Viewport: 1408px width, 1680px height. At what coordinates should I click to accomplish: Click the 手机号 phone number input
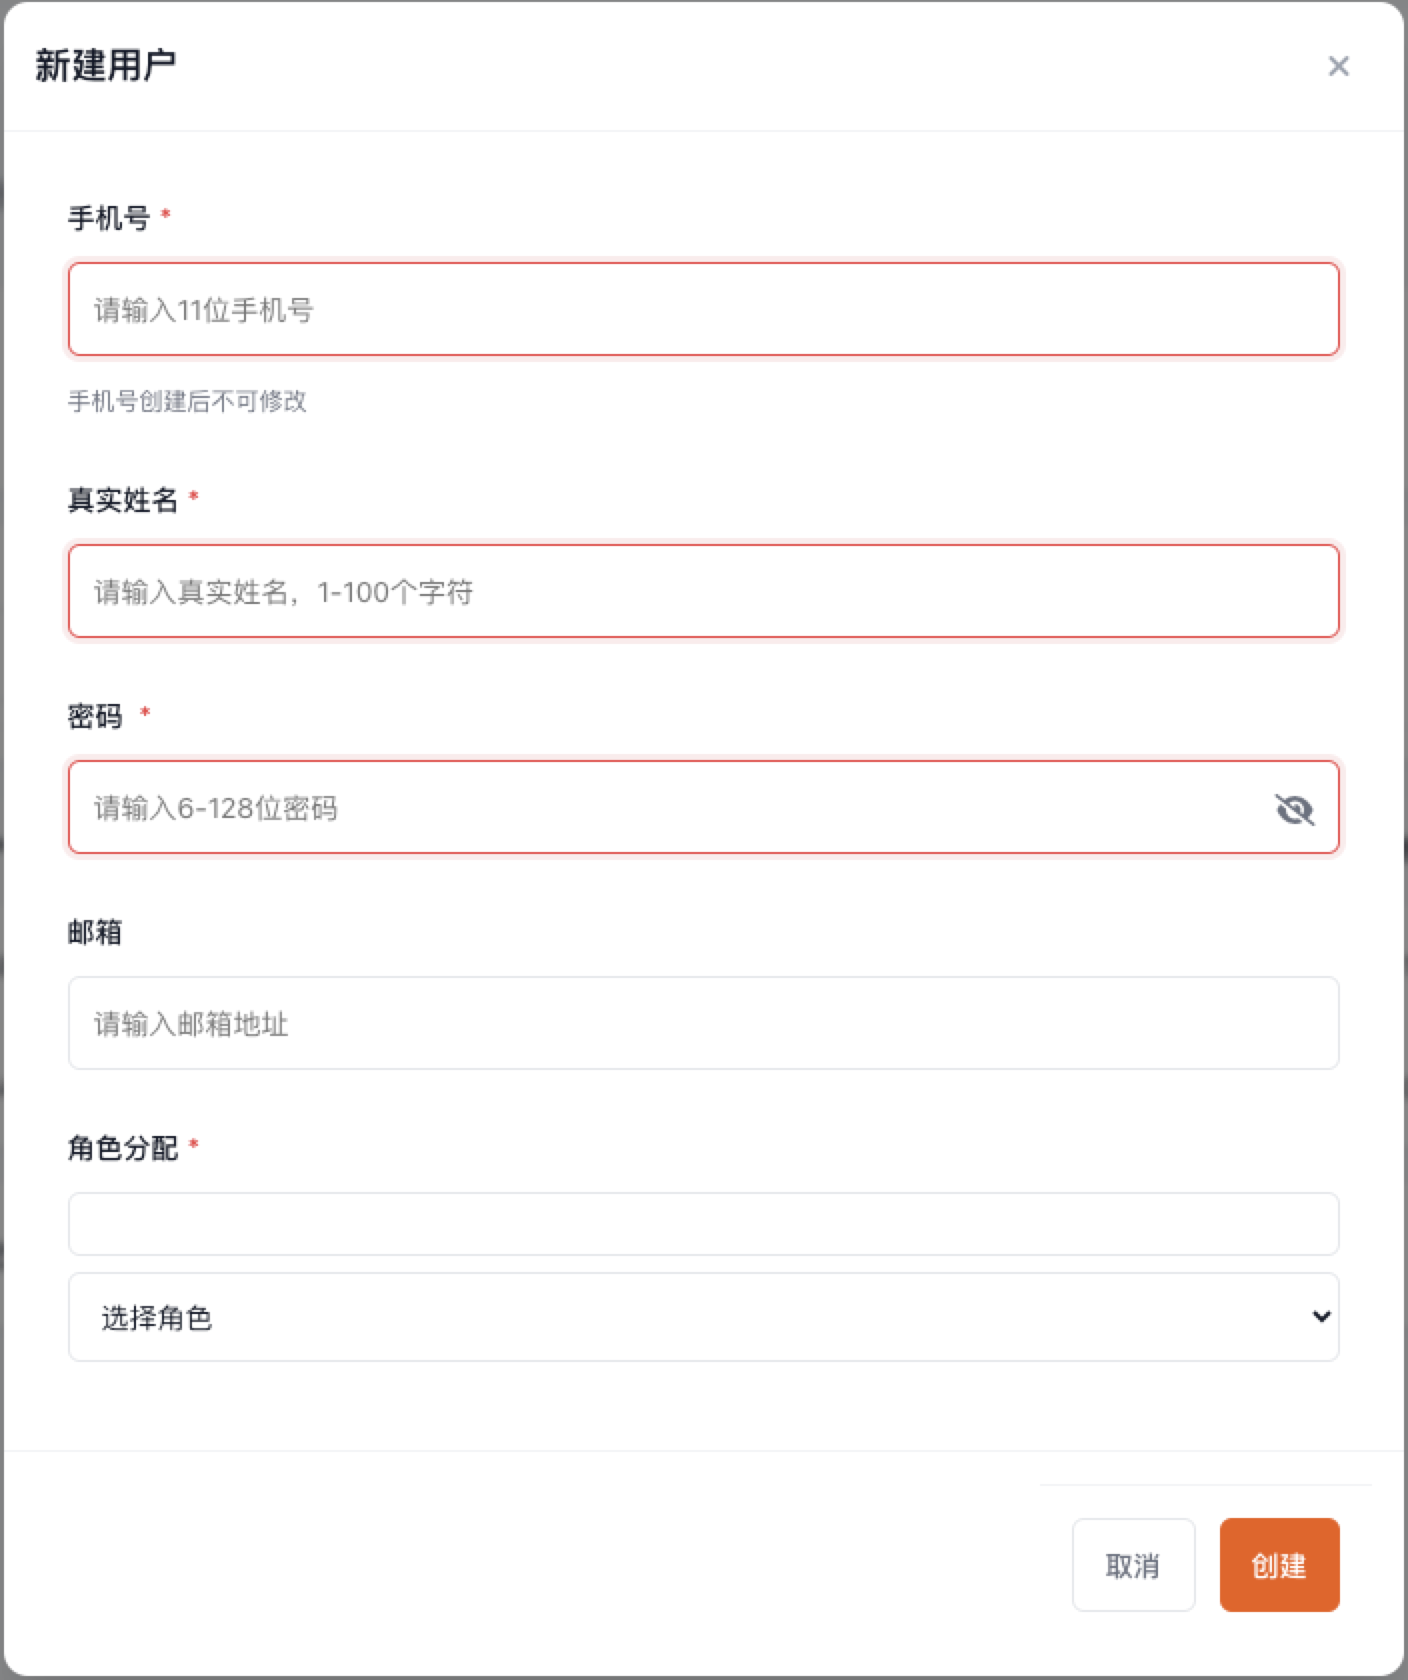[x=703, y=309]
